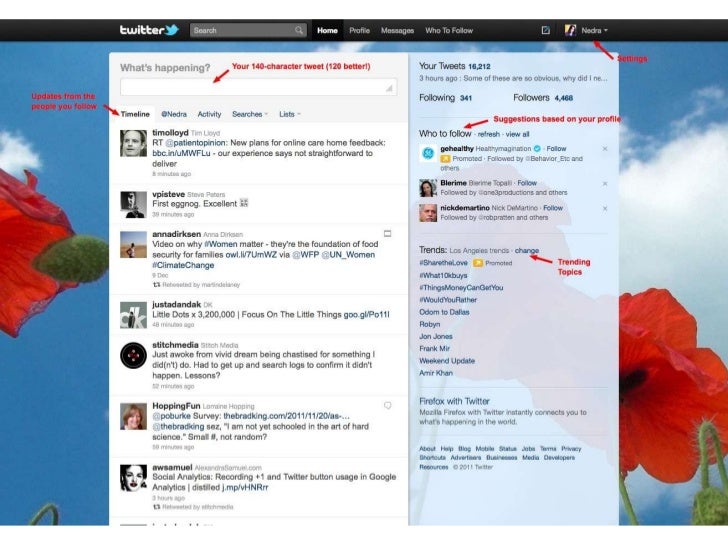Open the Weekend Update trend
This screenshot has height=546, width=728.
click(447, 361)
